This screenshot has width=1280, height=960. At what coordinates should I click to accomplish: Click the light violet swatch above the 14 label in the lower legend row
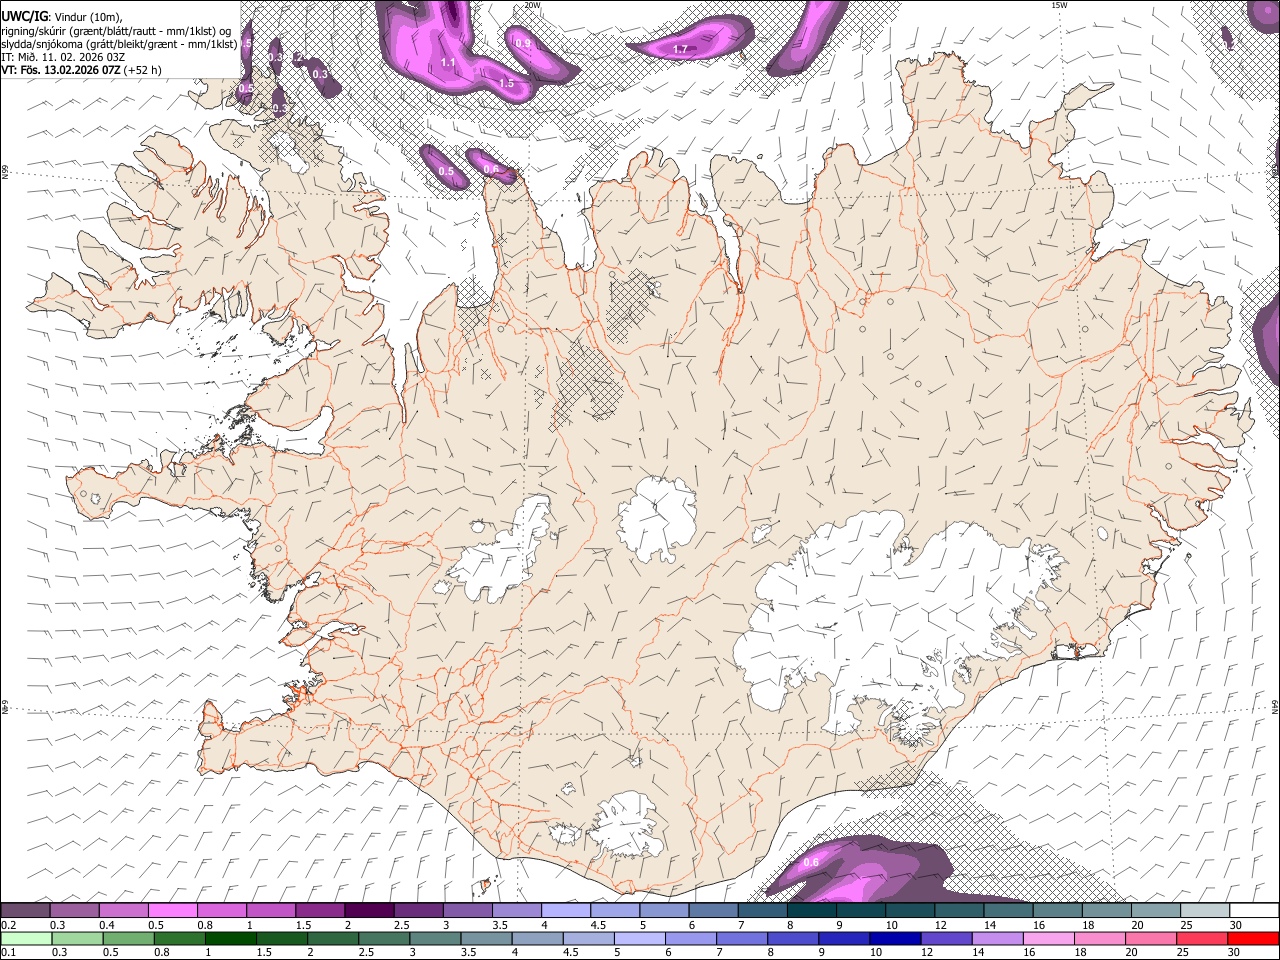(996, 938)
